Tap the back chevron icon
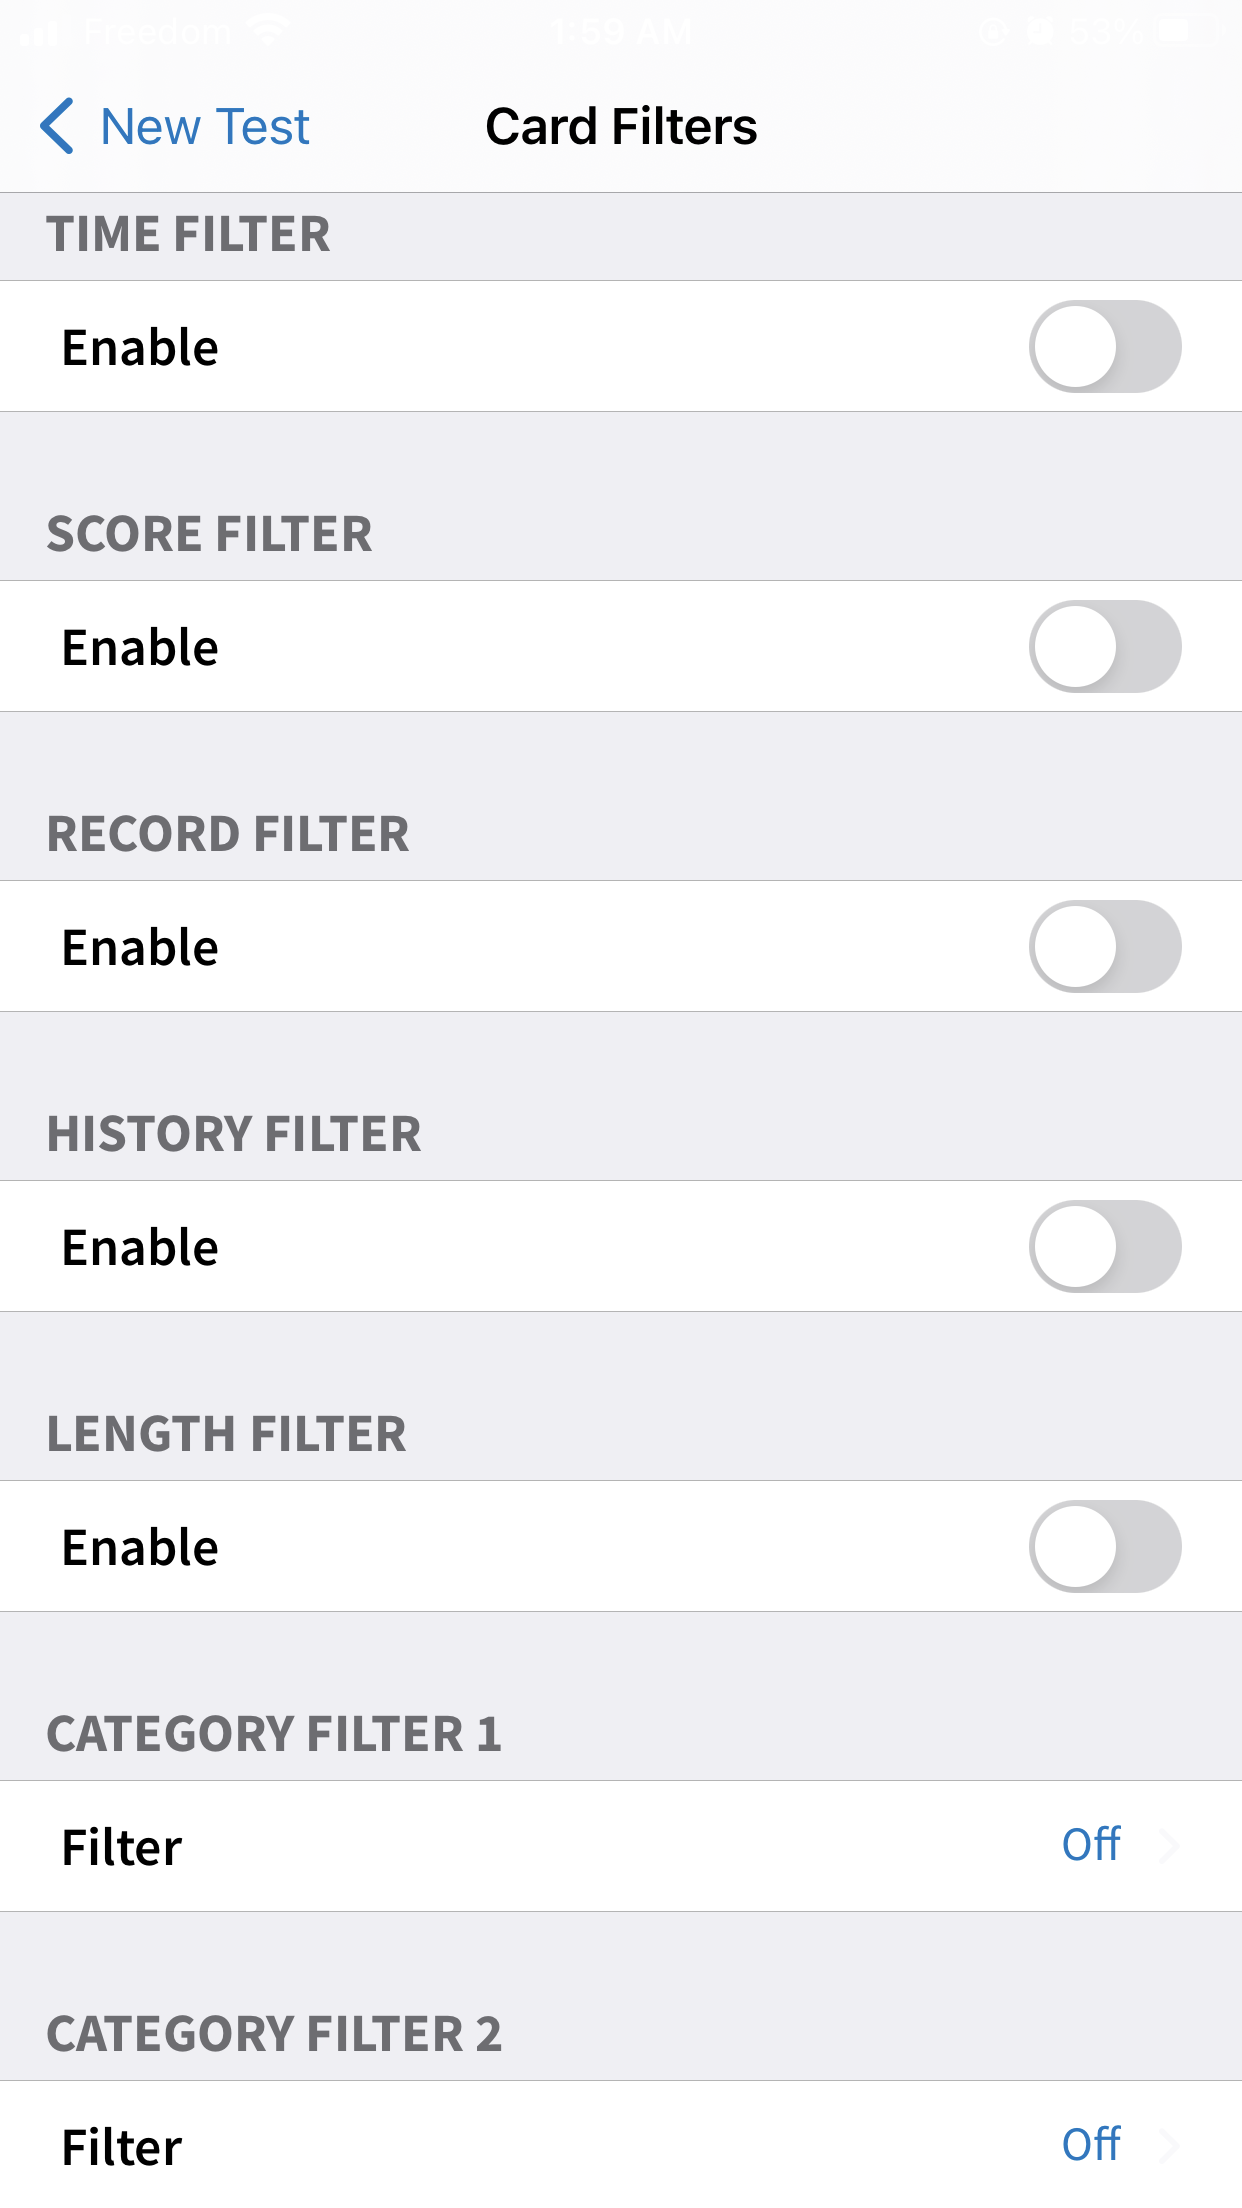Viewport: 1242px width, 2208px height. [x=57, y=126]
